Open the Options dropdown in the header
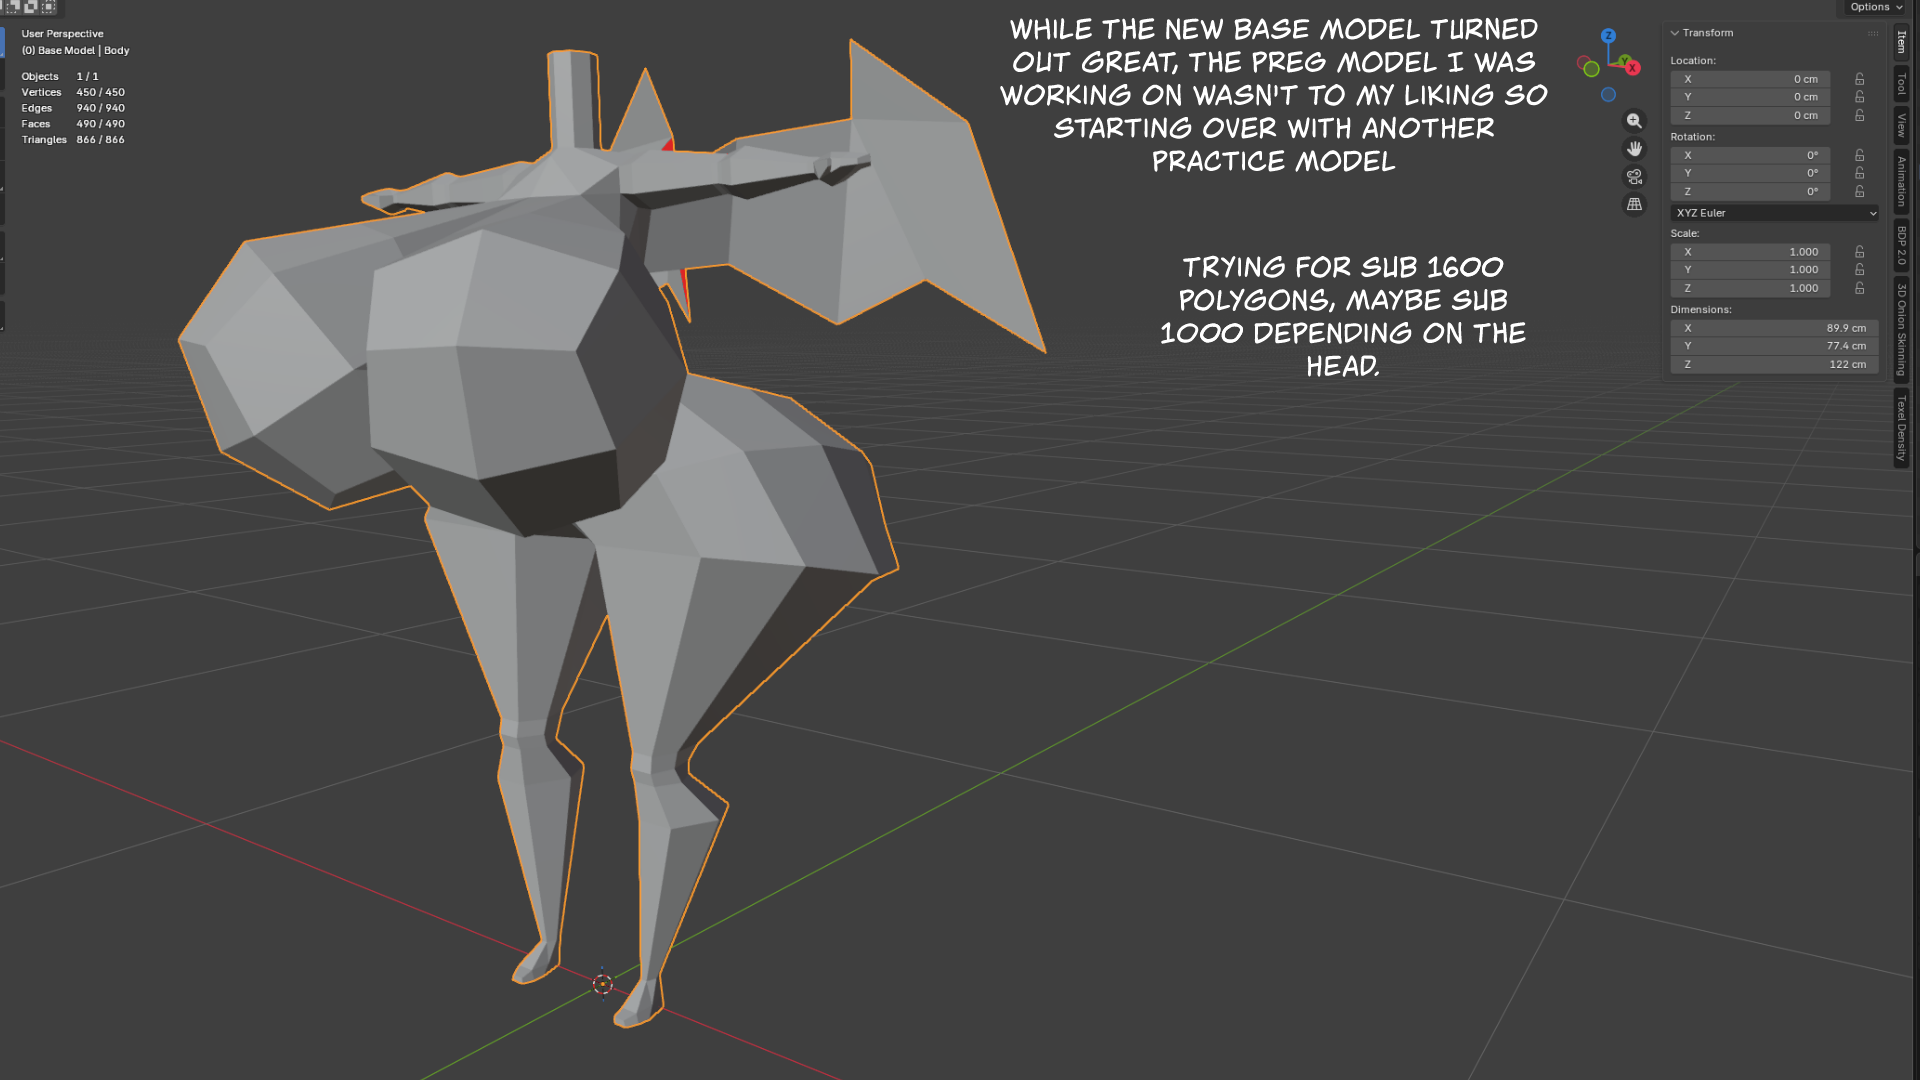The width and height of the screenshot is (1920, 1080). (x=1876, y=7)
